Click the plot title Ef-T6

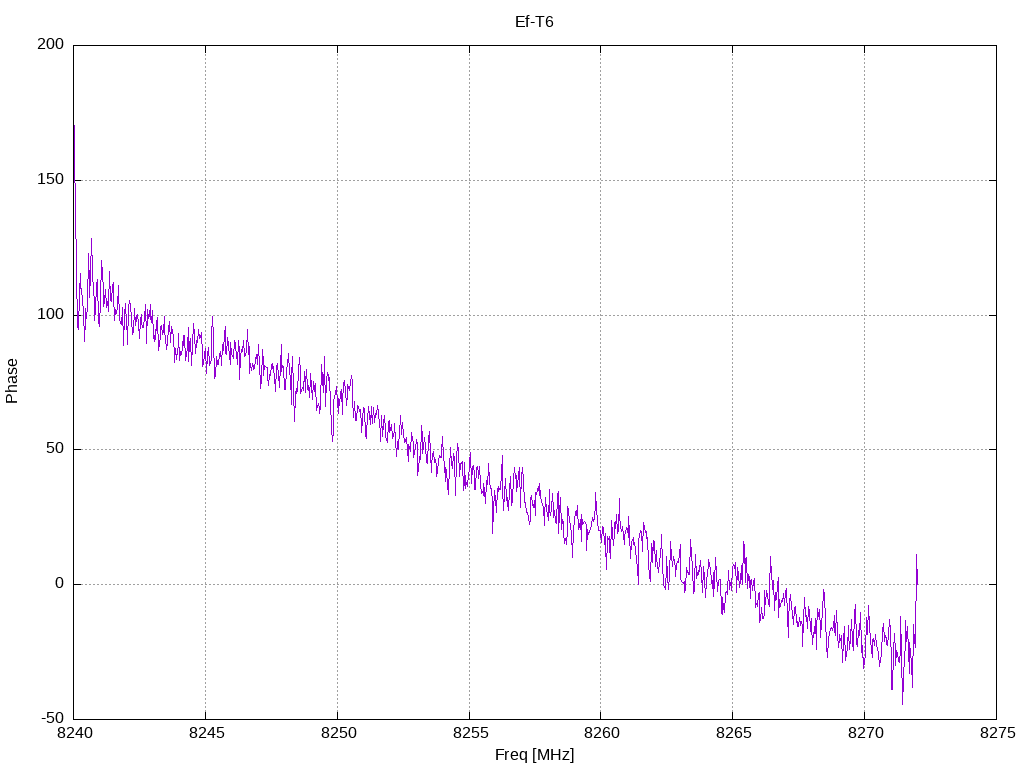pos(534,22)
